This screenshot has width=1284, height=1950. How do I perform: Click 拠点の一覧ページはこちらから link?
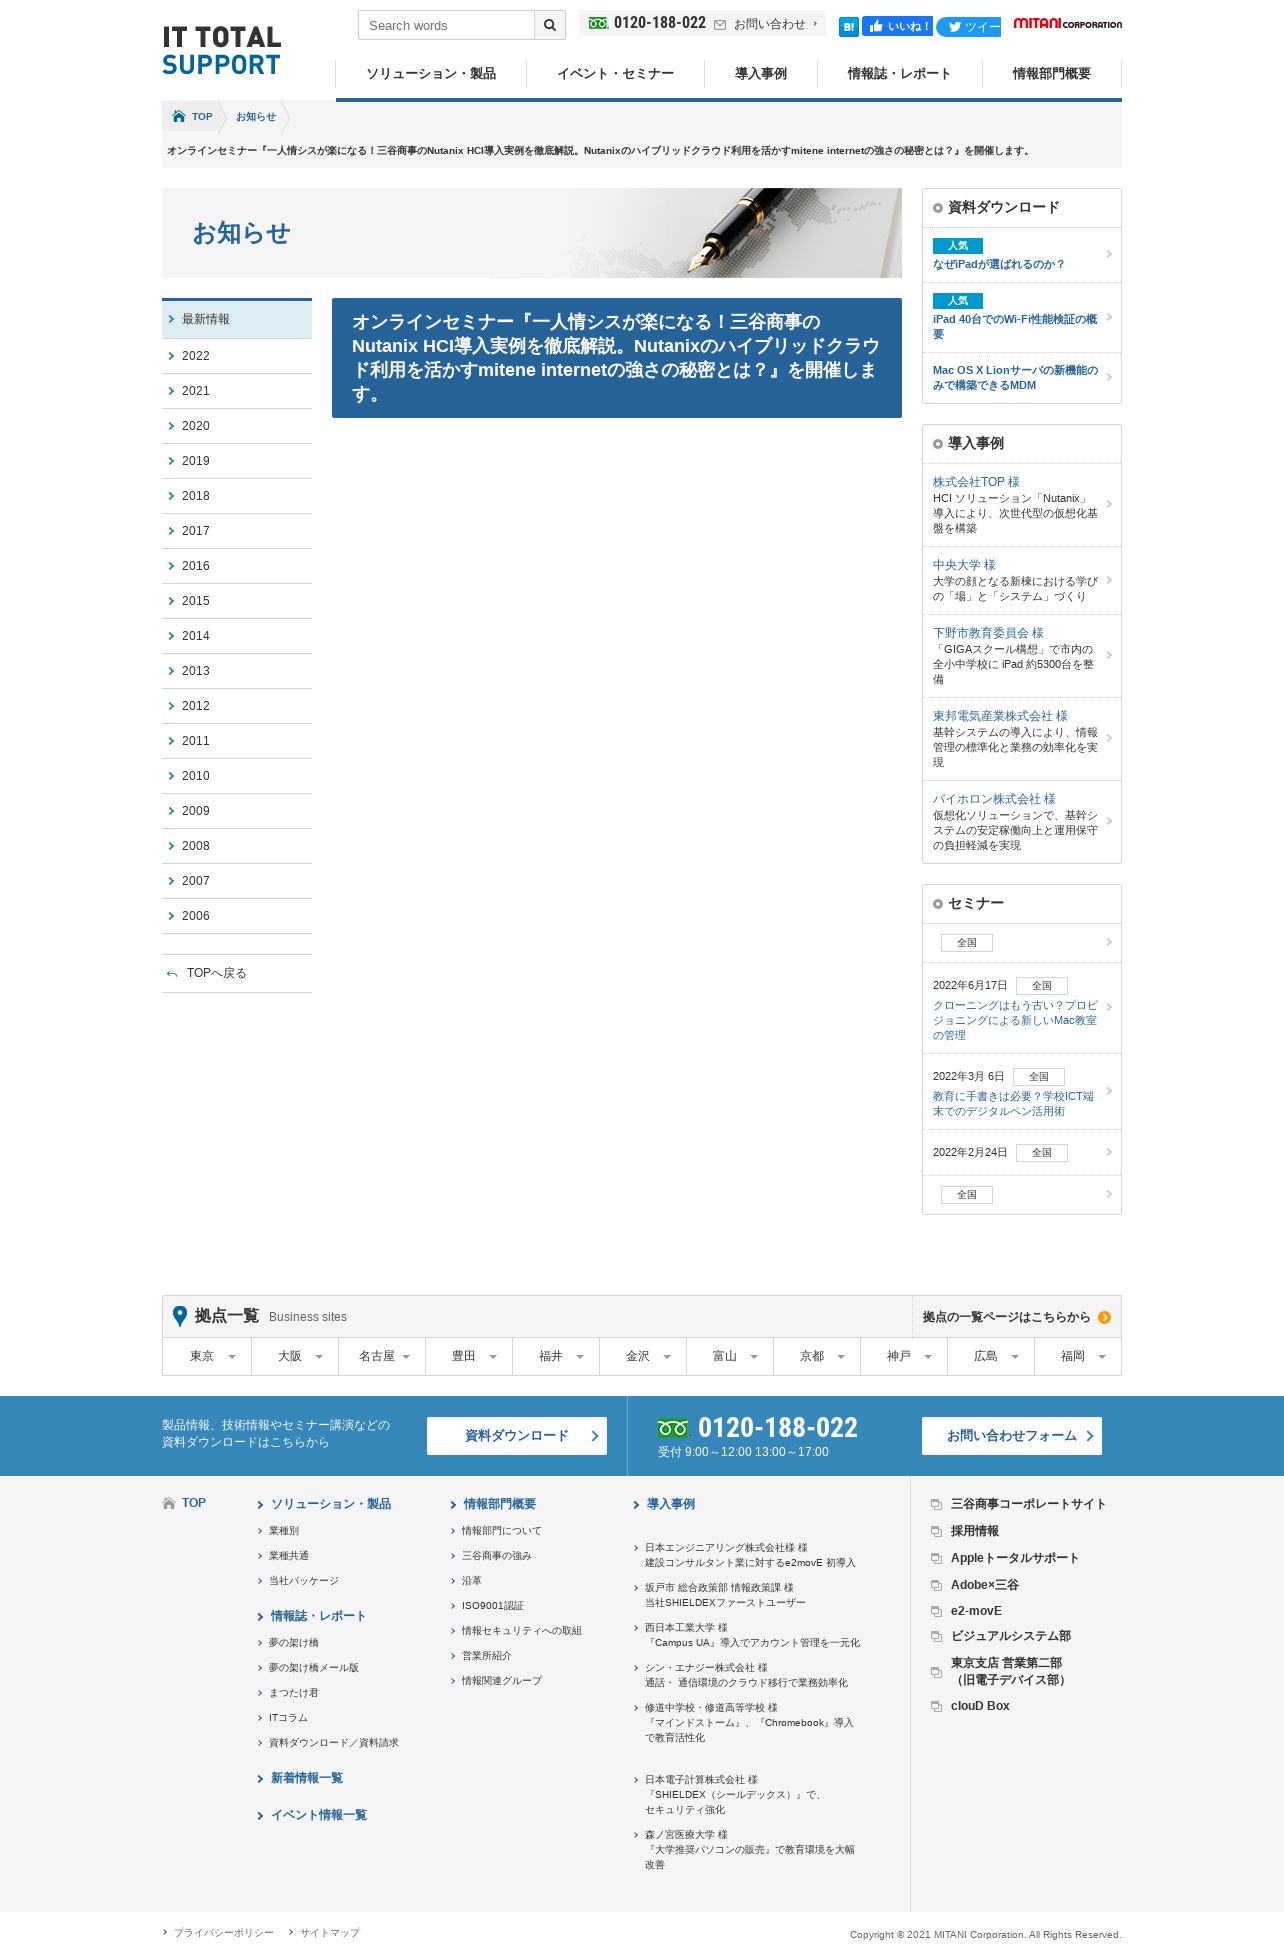point(1006,1317)
